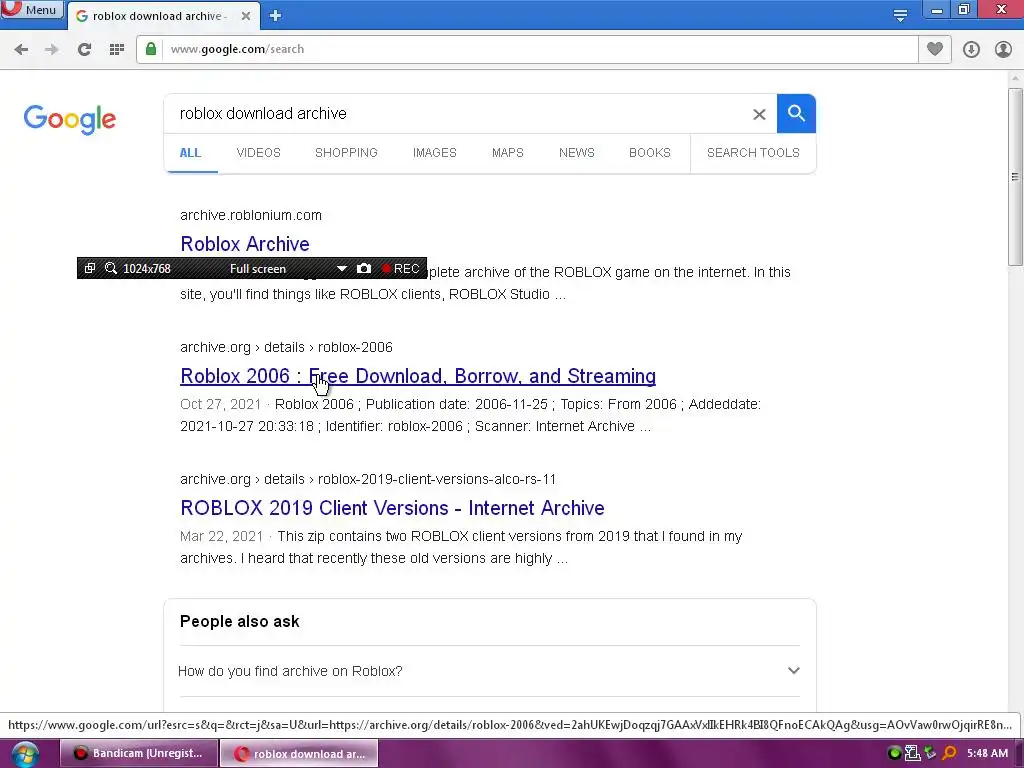The width and height of the screenshot is (1024, 768).
Task: Click the Bandicam REC button
Action: click(401, 268)
